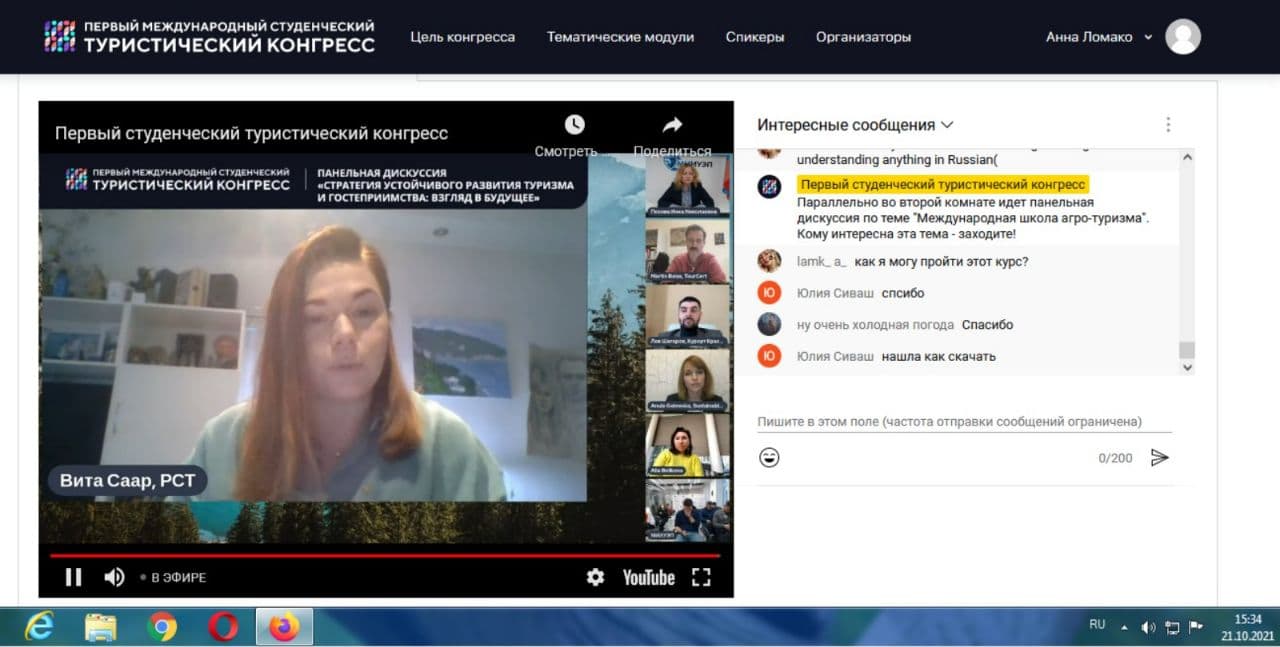Switch to Firefox in taskbar
The width and height of the screenshot is (1280, 647).
[284, 627]
